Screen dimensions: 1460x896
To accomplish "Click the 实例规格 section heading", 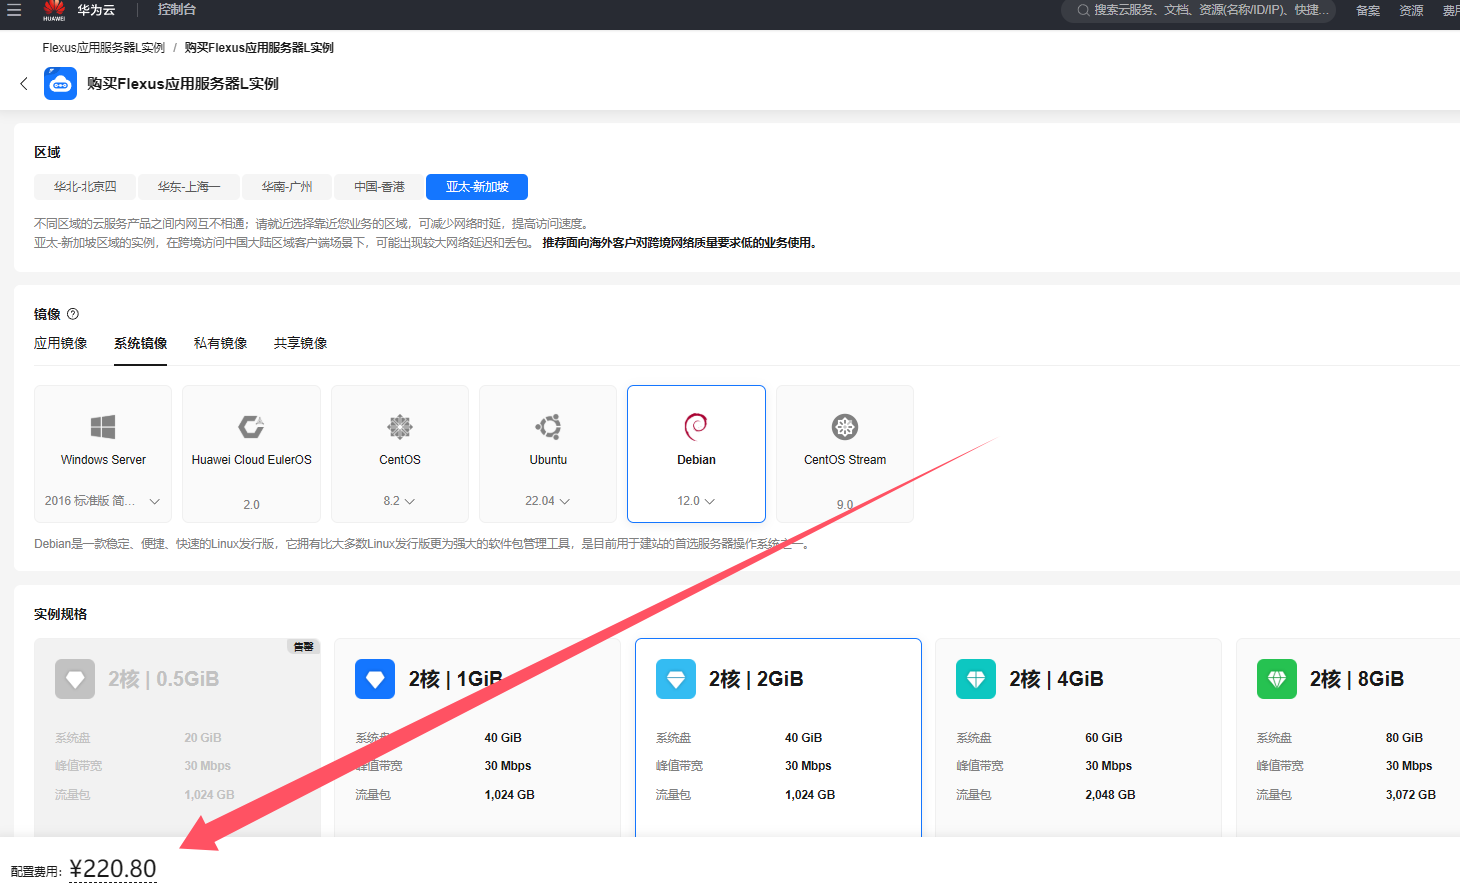I will click(x=61, y=614).
